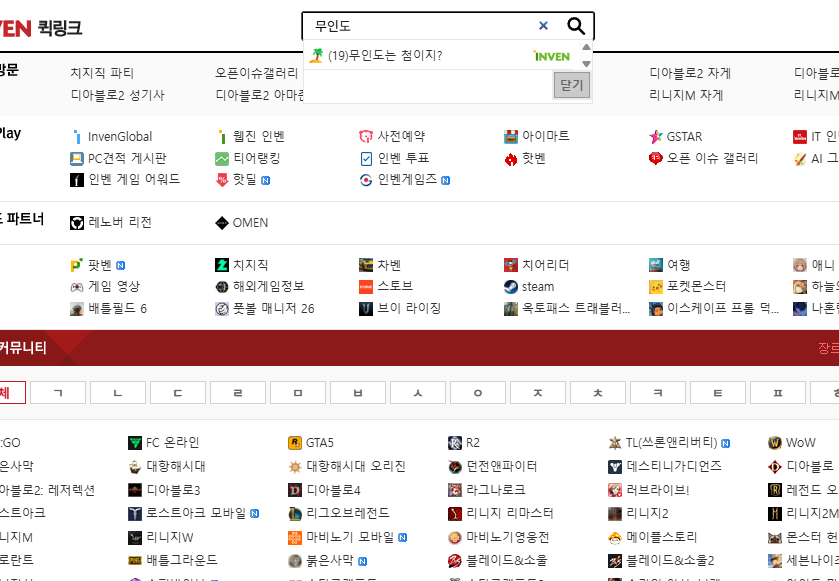
Task: Open the WoW icon link
Action: [773, 440]
